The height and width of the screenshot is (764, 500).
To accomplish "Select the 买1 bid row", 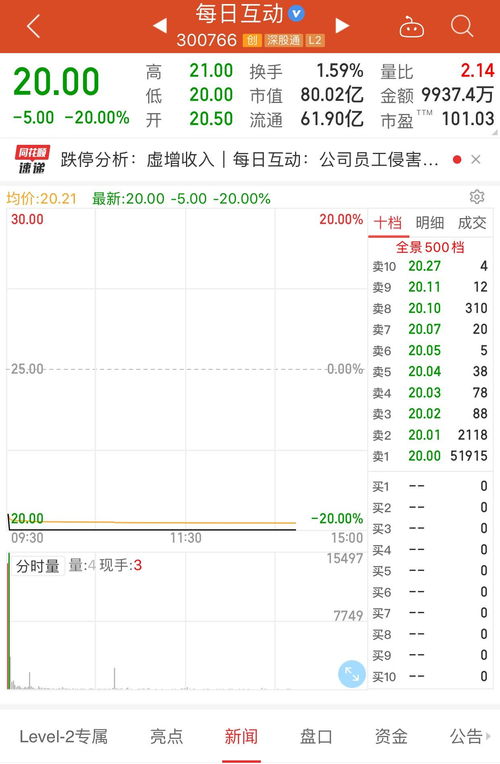I will point(429,486).
